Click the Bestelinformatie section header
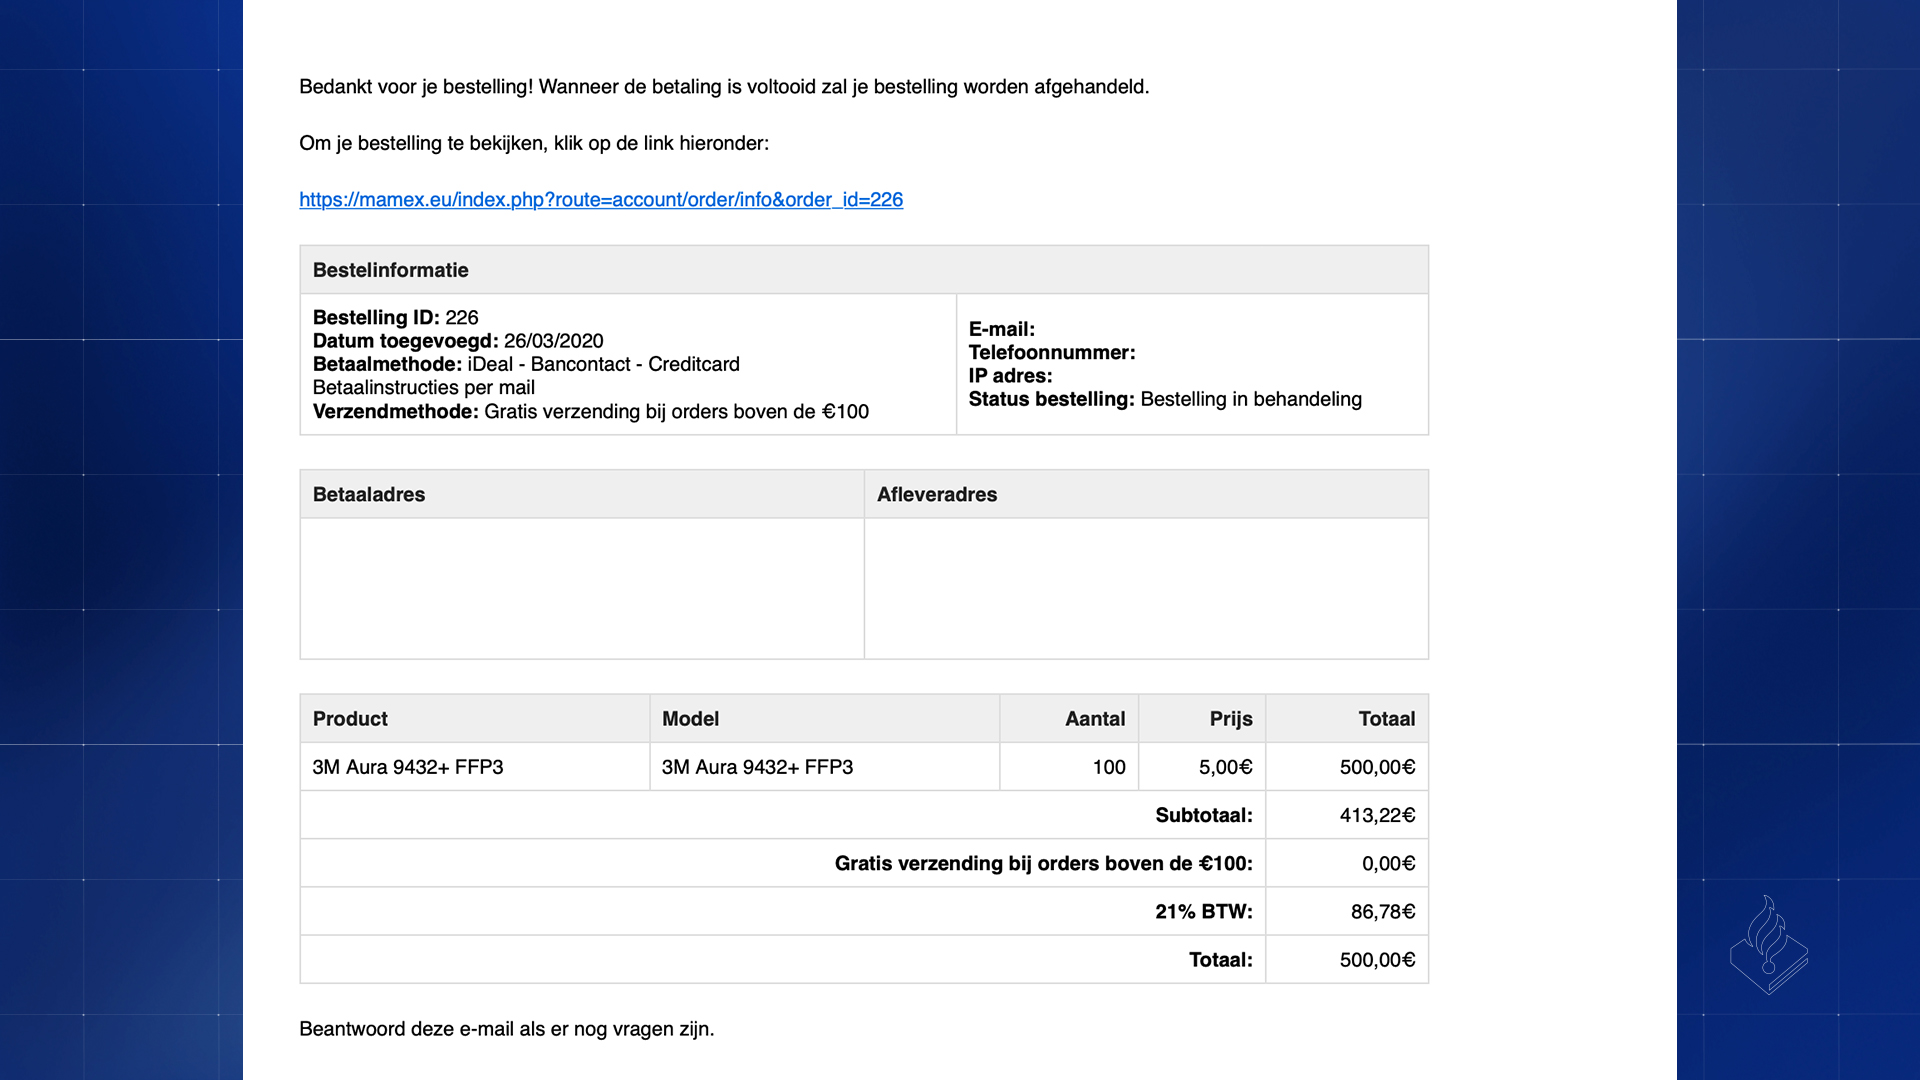 [x=391, y=270]
